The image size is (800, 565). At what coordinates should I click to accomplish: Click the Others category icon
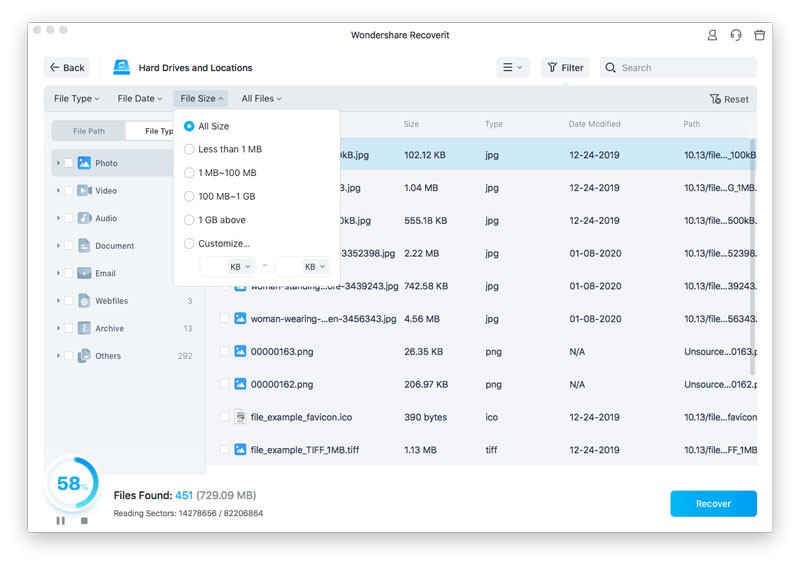click(x=84, y=356)
